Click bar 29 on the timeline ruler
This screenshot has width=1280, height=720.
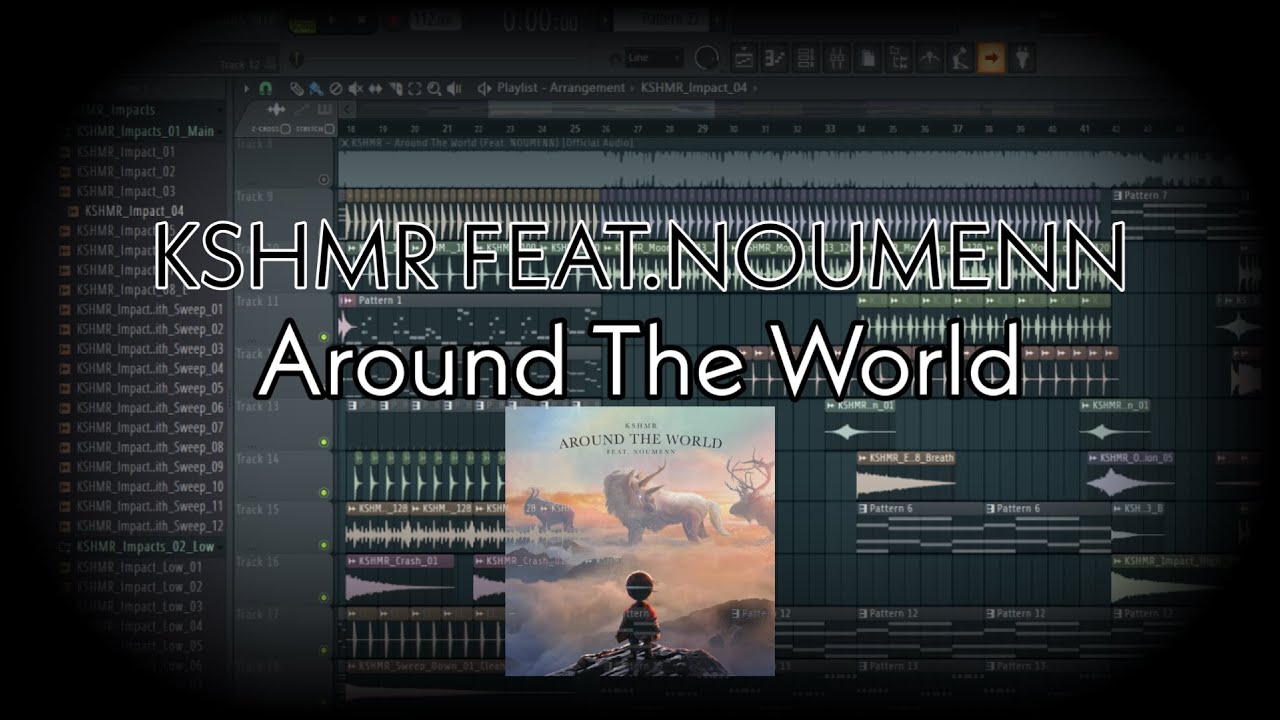pyautogui.click(x=702, y=129)
